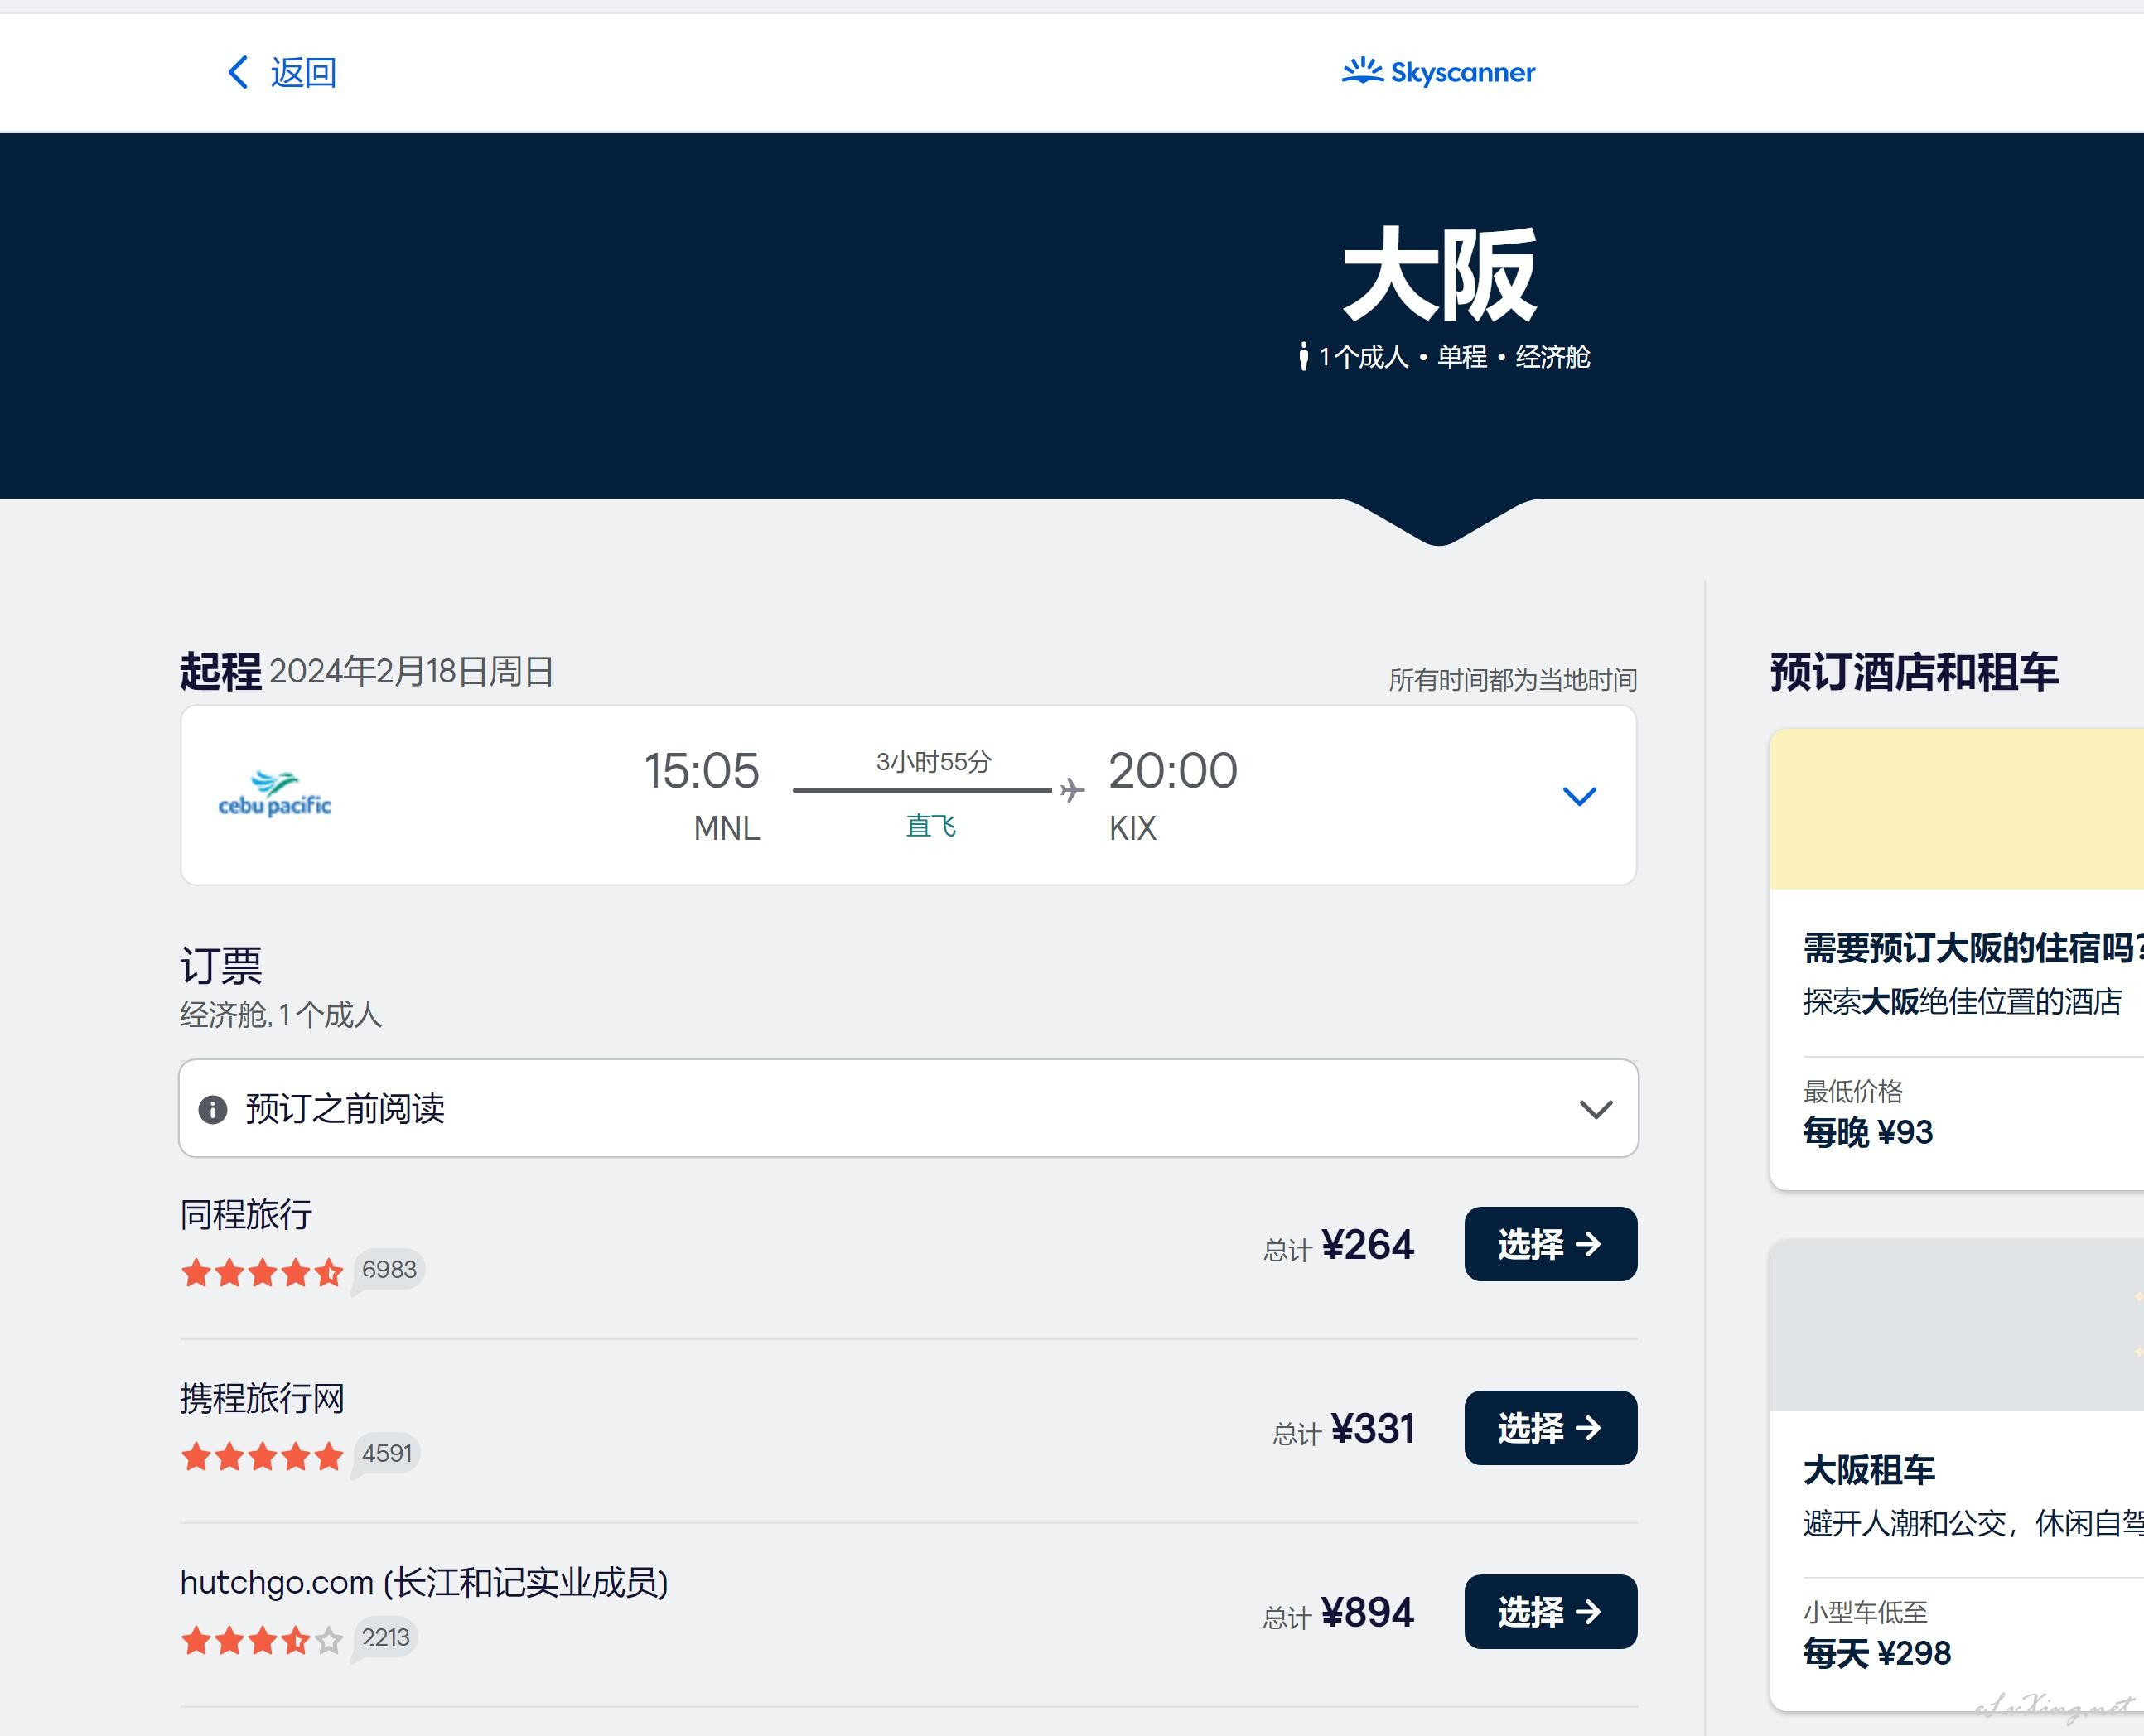
Task: Click the hutchgo.com star rating
Action: coord(262,1640)
